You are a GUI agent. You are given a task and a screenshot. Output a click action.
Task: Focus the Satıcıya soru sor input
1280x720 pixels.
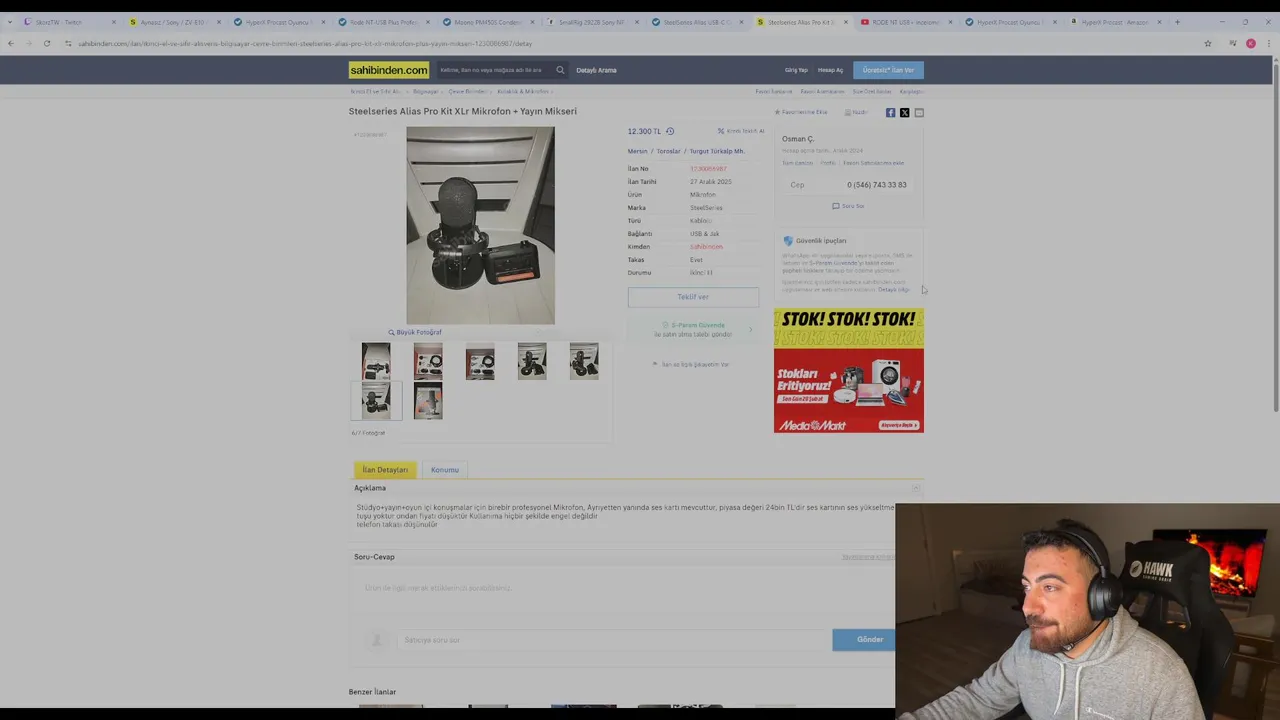(x=612, y=640)
